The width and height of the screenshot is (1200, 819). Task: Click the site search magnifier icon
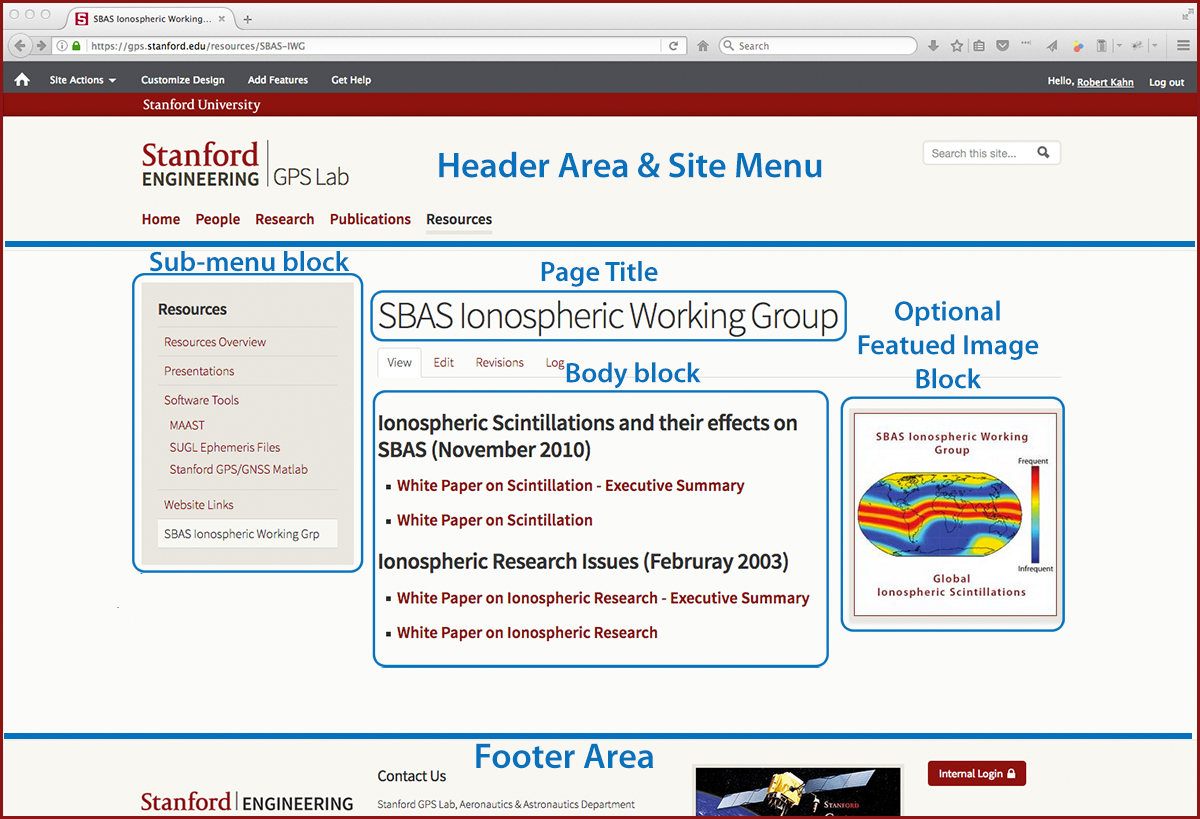tap(1043, 153)
